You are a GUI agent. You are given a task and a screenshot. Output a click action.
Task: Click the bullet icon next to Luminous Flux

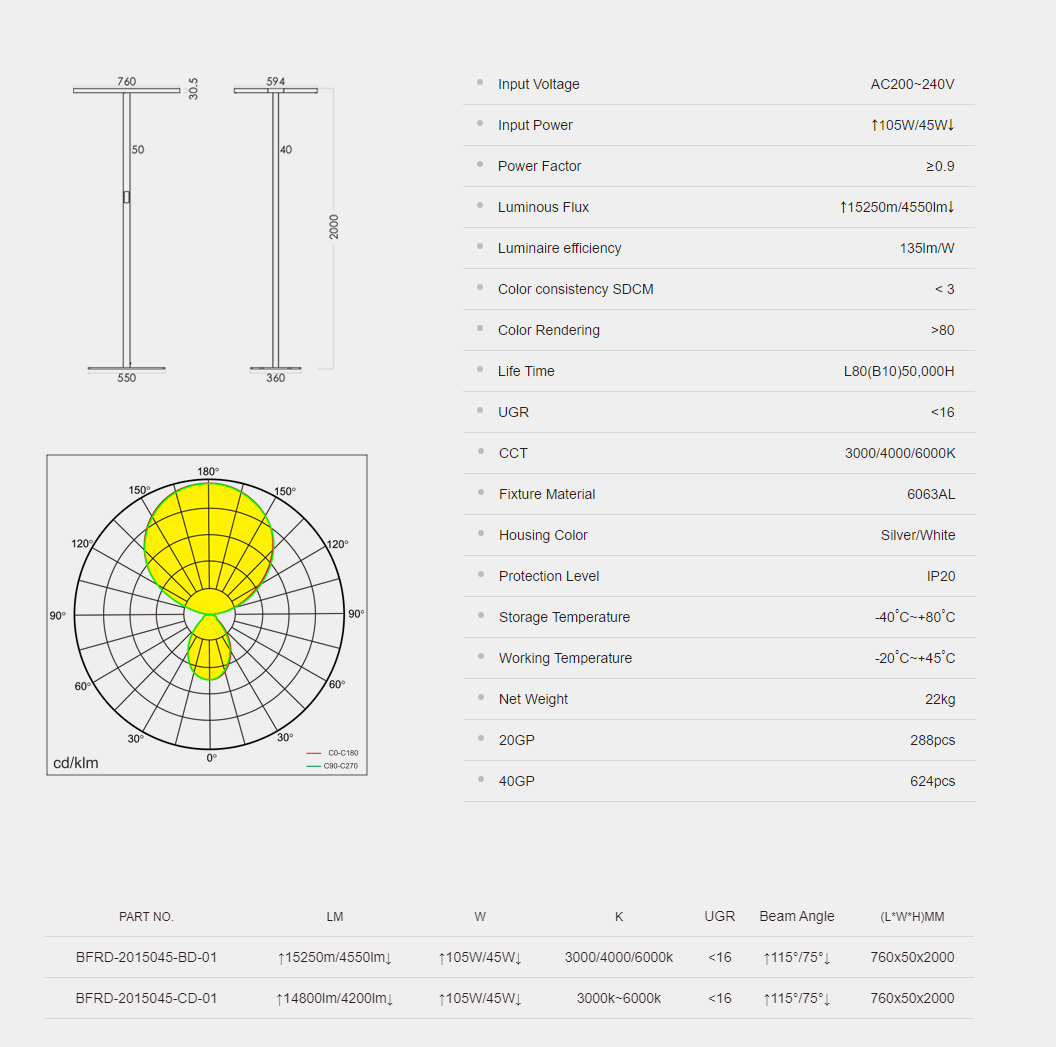click(x=480, y=206)
